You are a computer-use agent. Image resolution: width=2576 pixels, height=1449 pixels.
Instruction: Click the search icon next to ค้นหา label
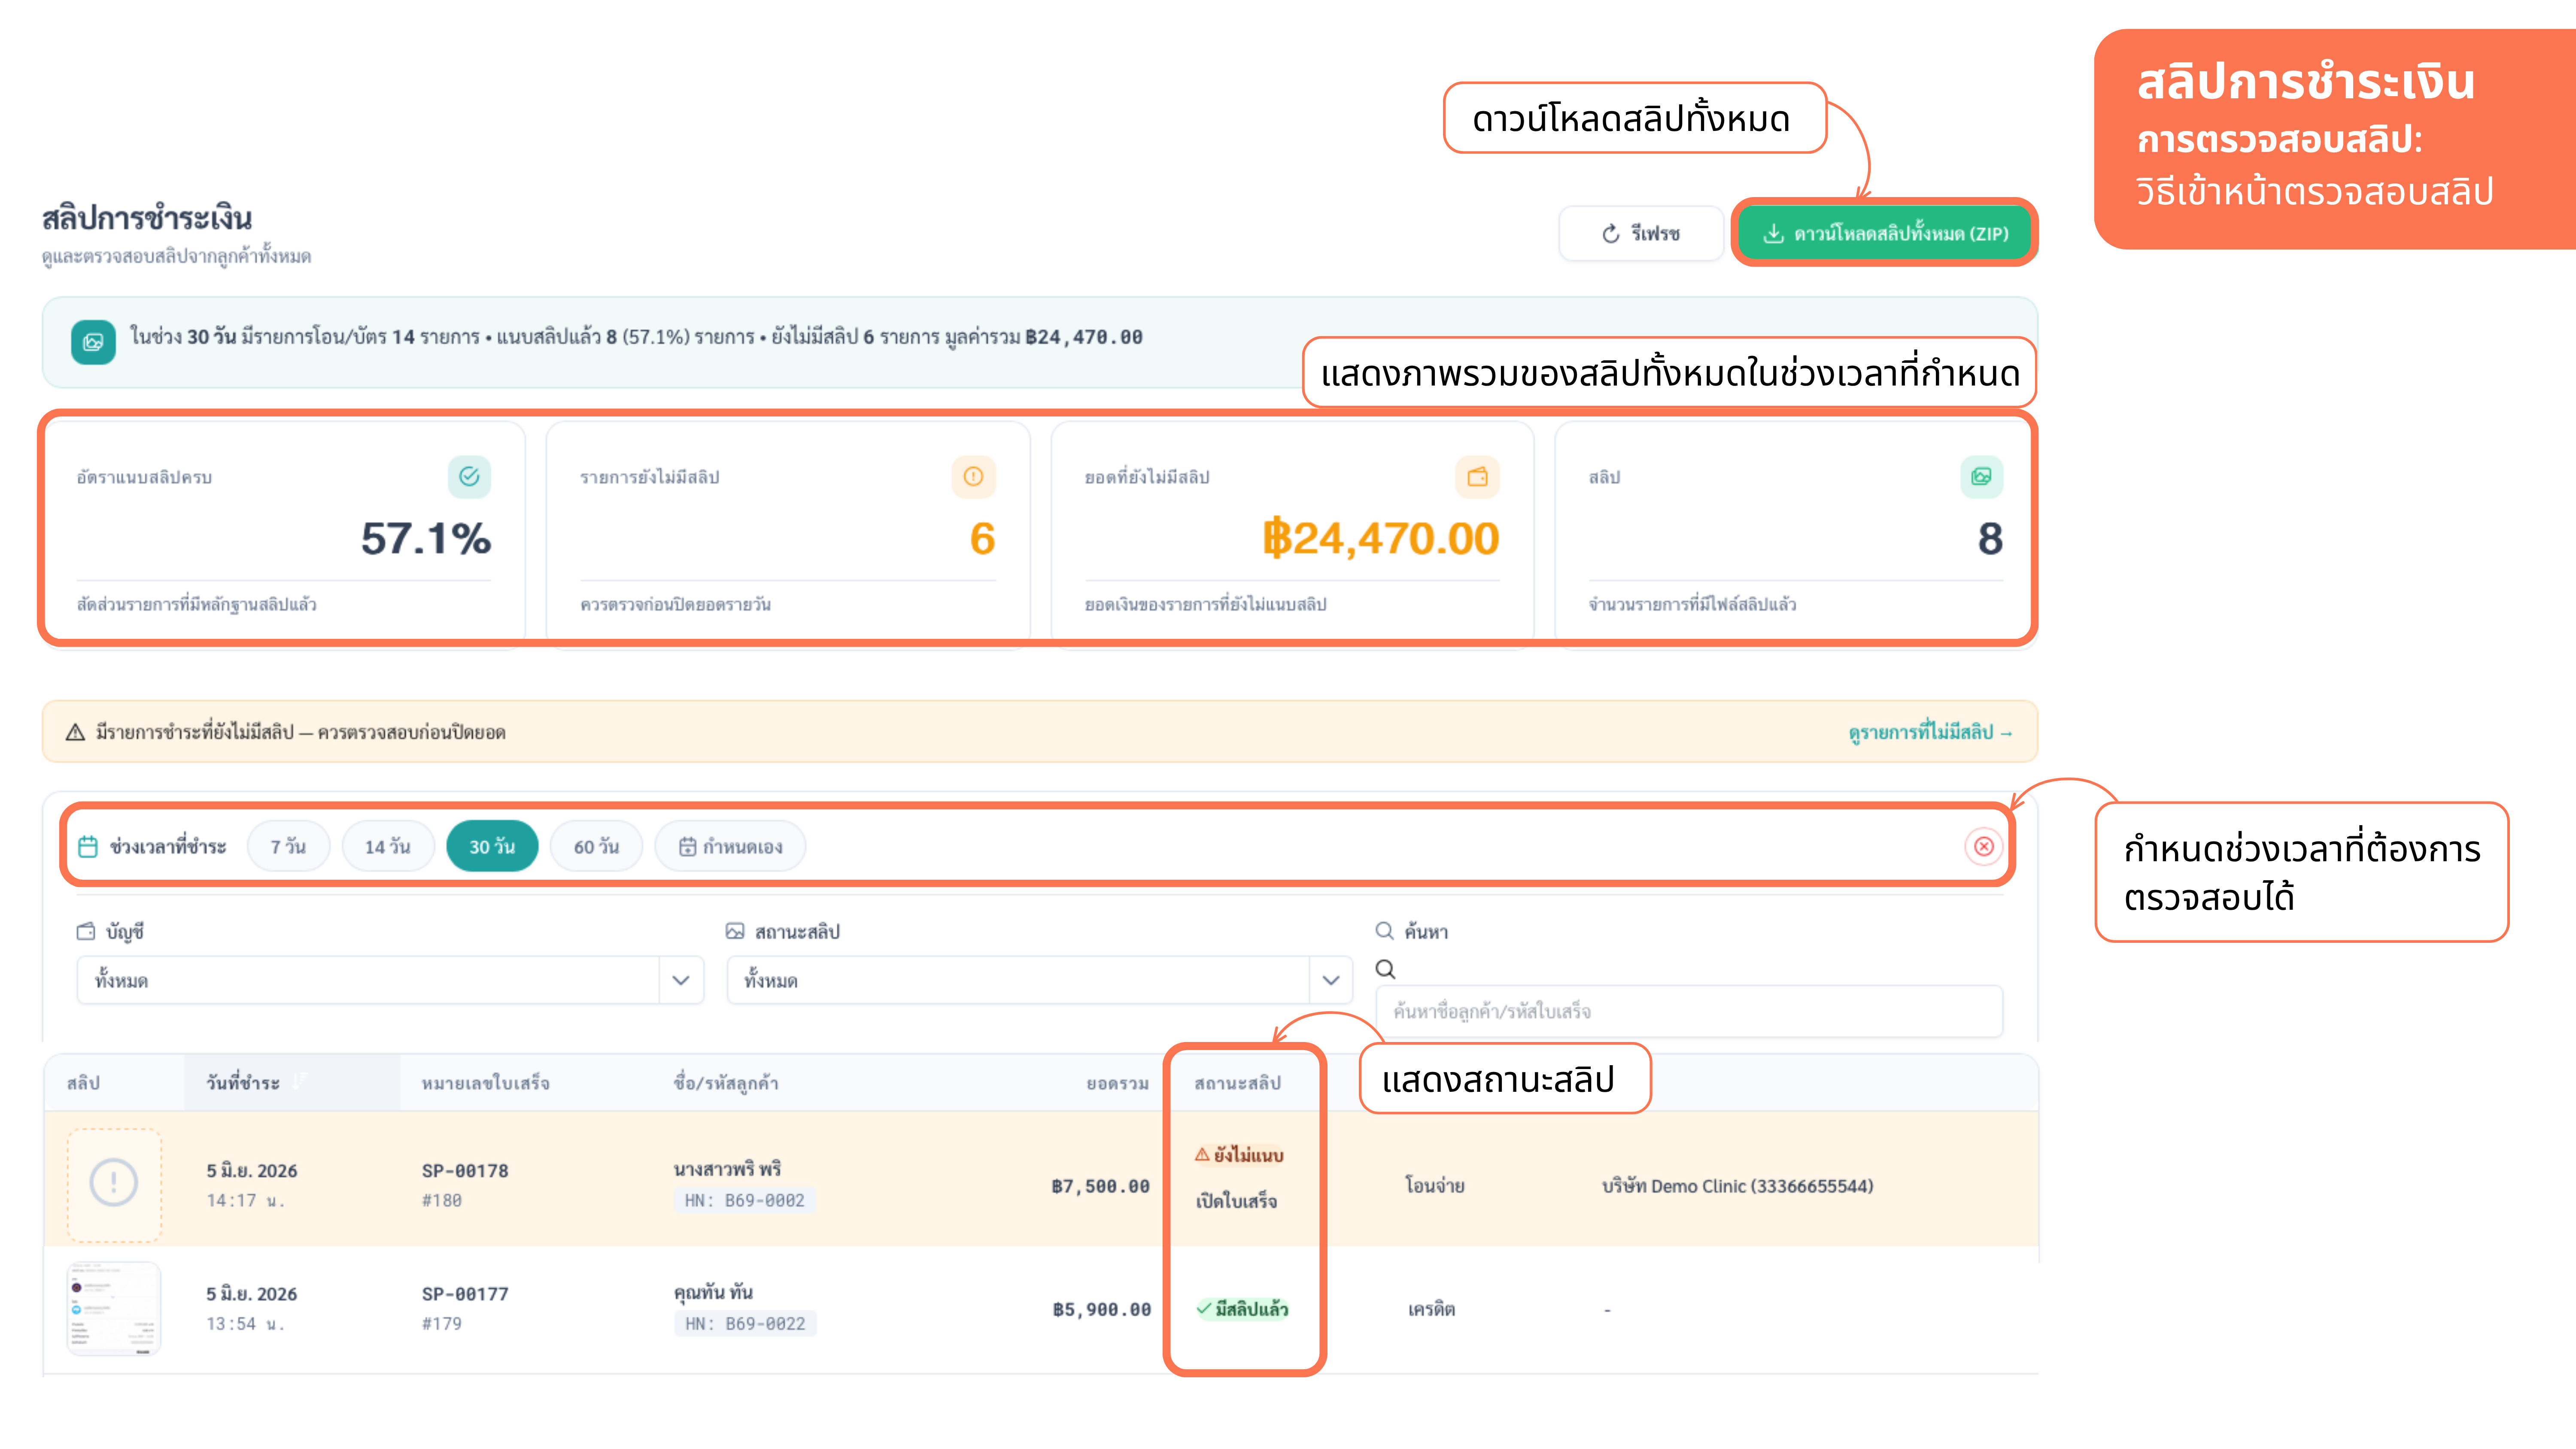click(1385, 931)
